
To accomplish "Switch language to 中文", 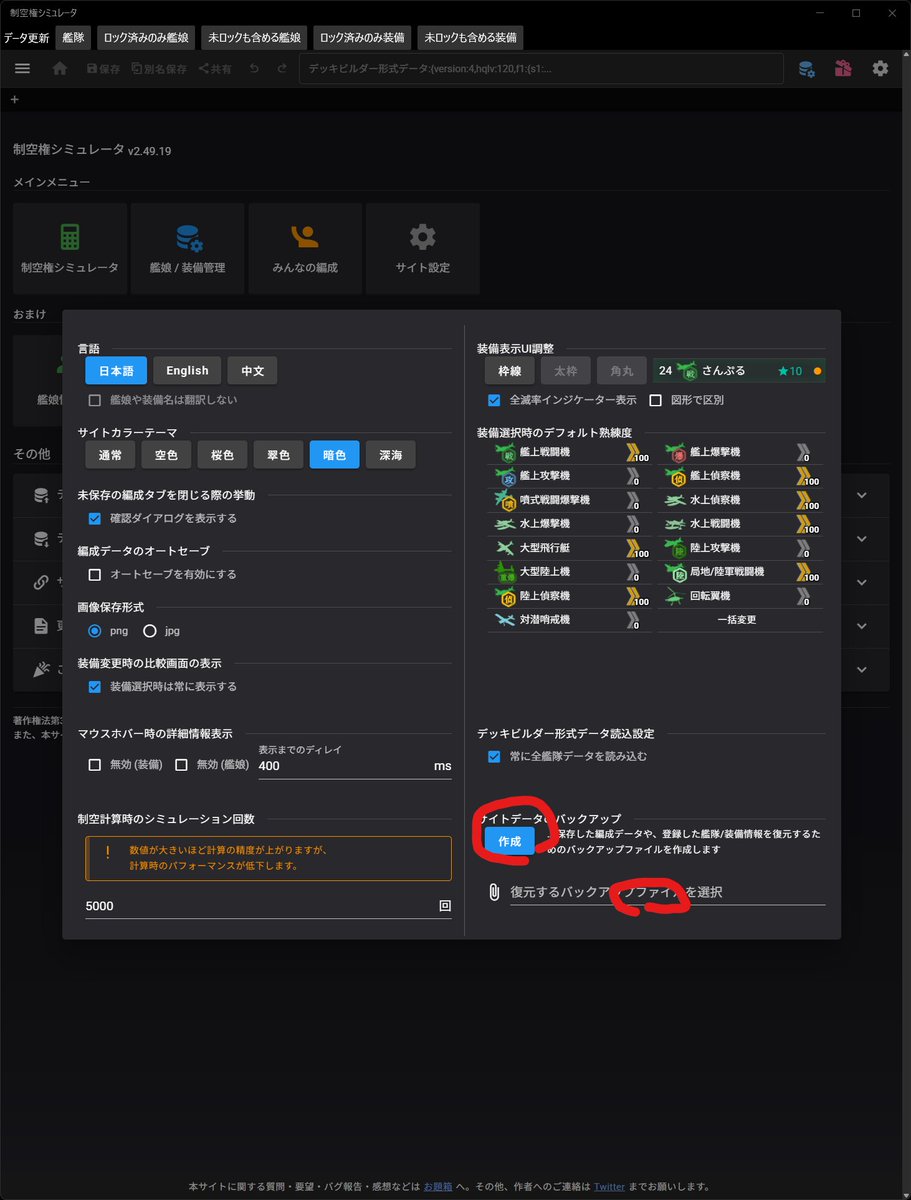I will pyautogui.click(x=252, y=370).
